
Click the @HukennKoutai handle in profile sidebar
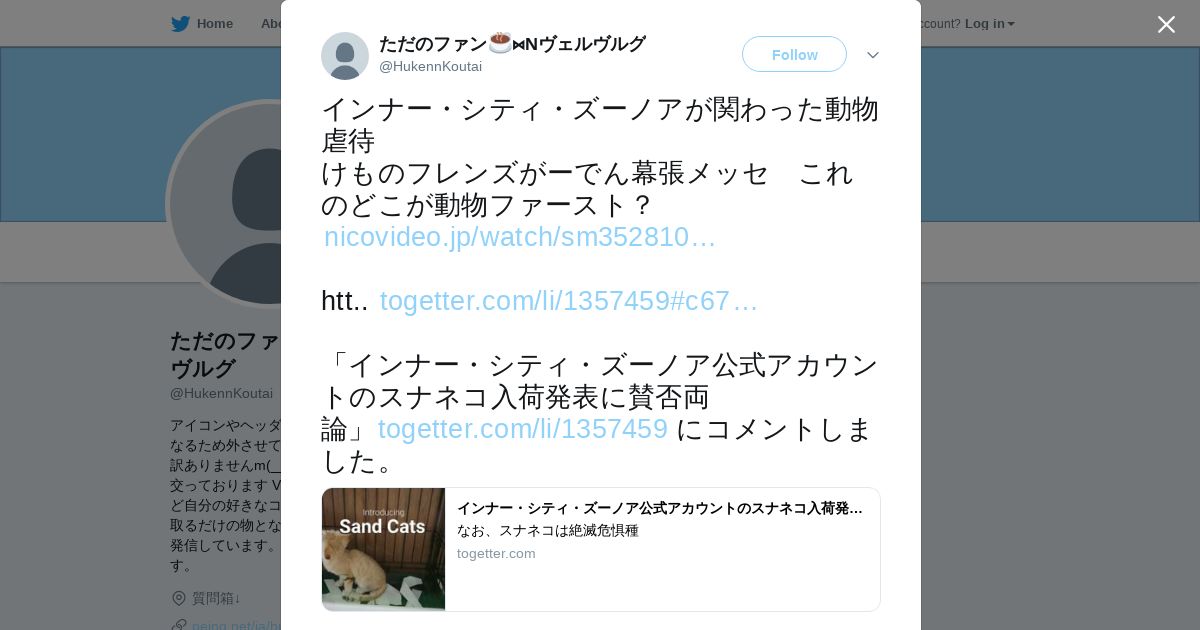221,394
